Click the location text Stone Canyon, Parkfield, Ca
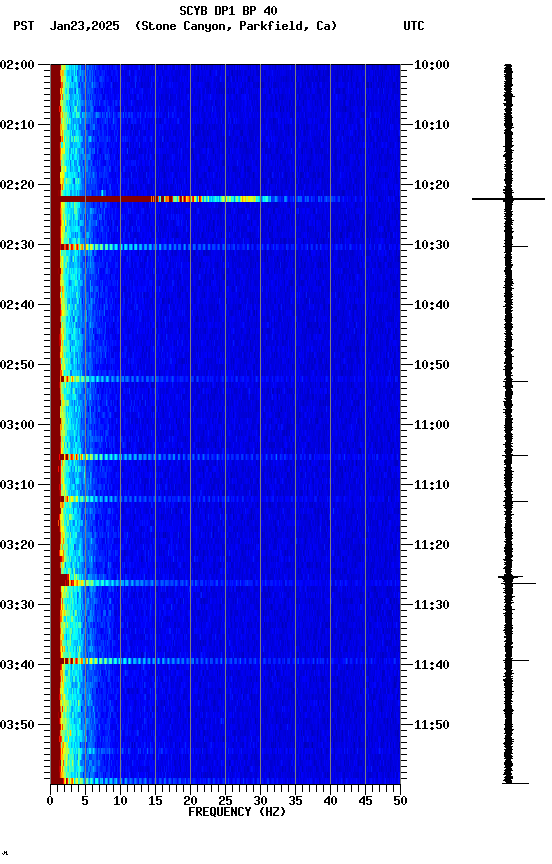 point(236,26)
